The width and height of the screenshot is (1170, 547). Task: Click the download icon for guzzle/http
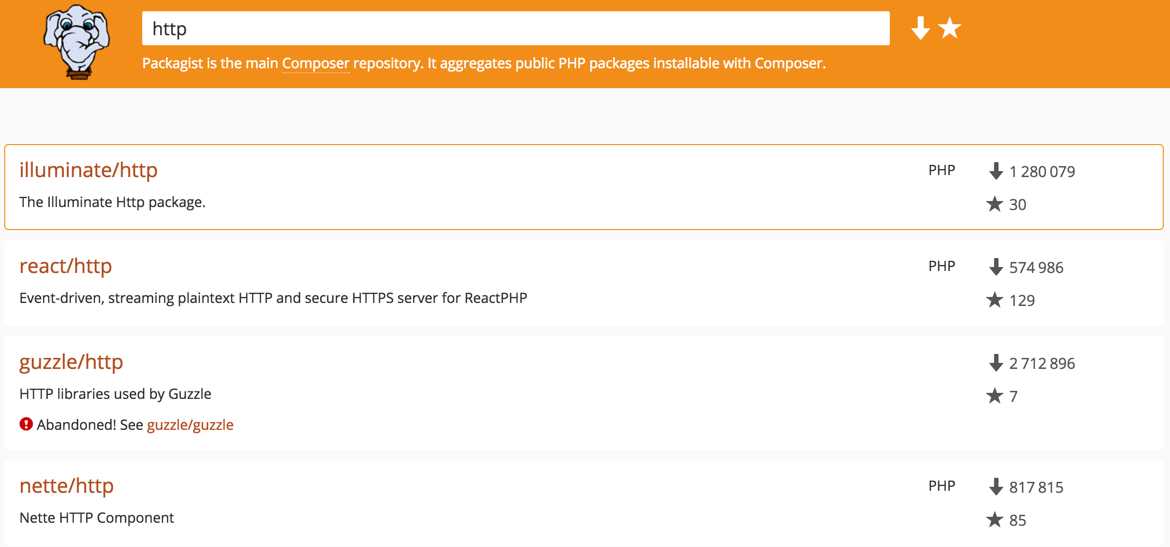(x=995, y=363)
